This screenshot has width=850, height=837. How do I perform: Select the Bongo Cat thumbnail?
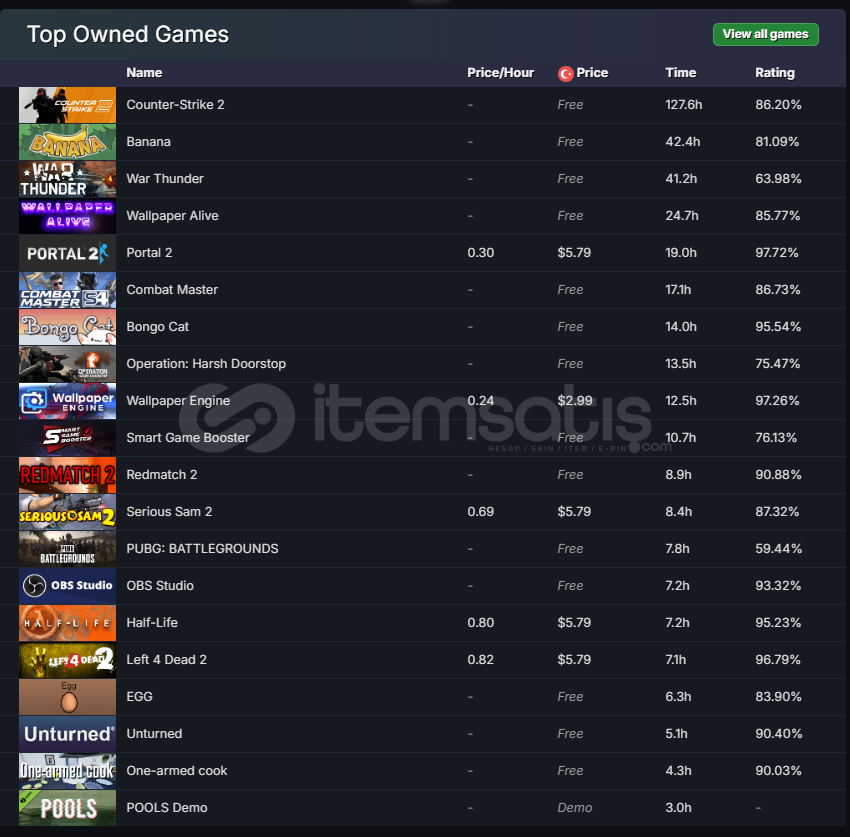point(67,327)
